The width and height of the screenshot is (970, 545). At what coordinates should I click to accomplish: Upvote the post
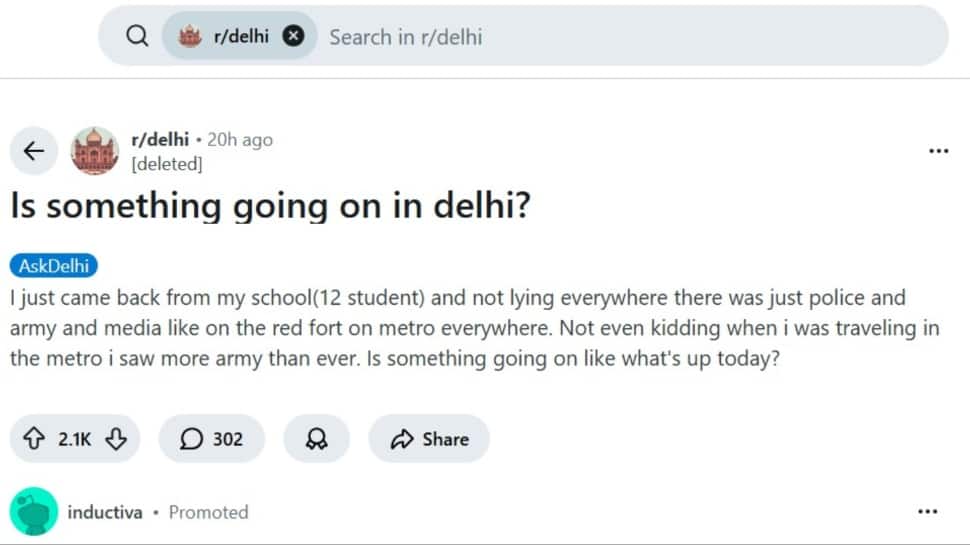click(33, 439)
